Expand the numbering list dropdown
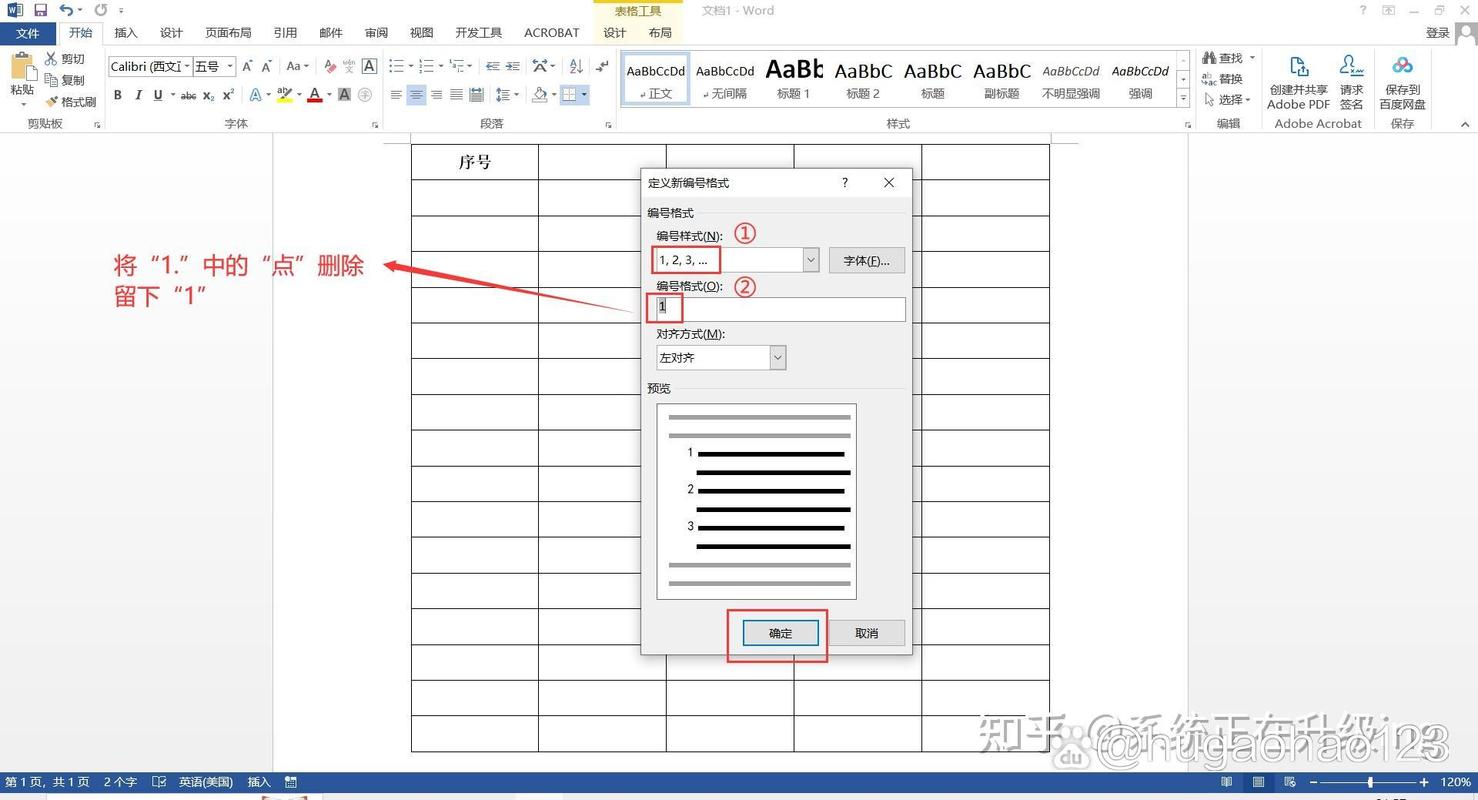The width and height of the screenshot is (1478, 800). (440, 66)
